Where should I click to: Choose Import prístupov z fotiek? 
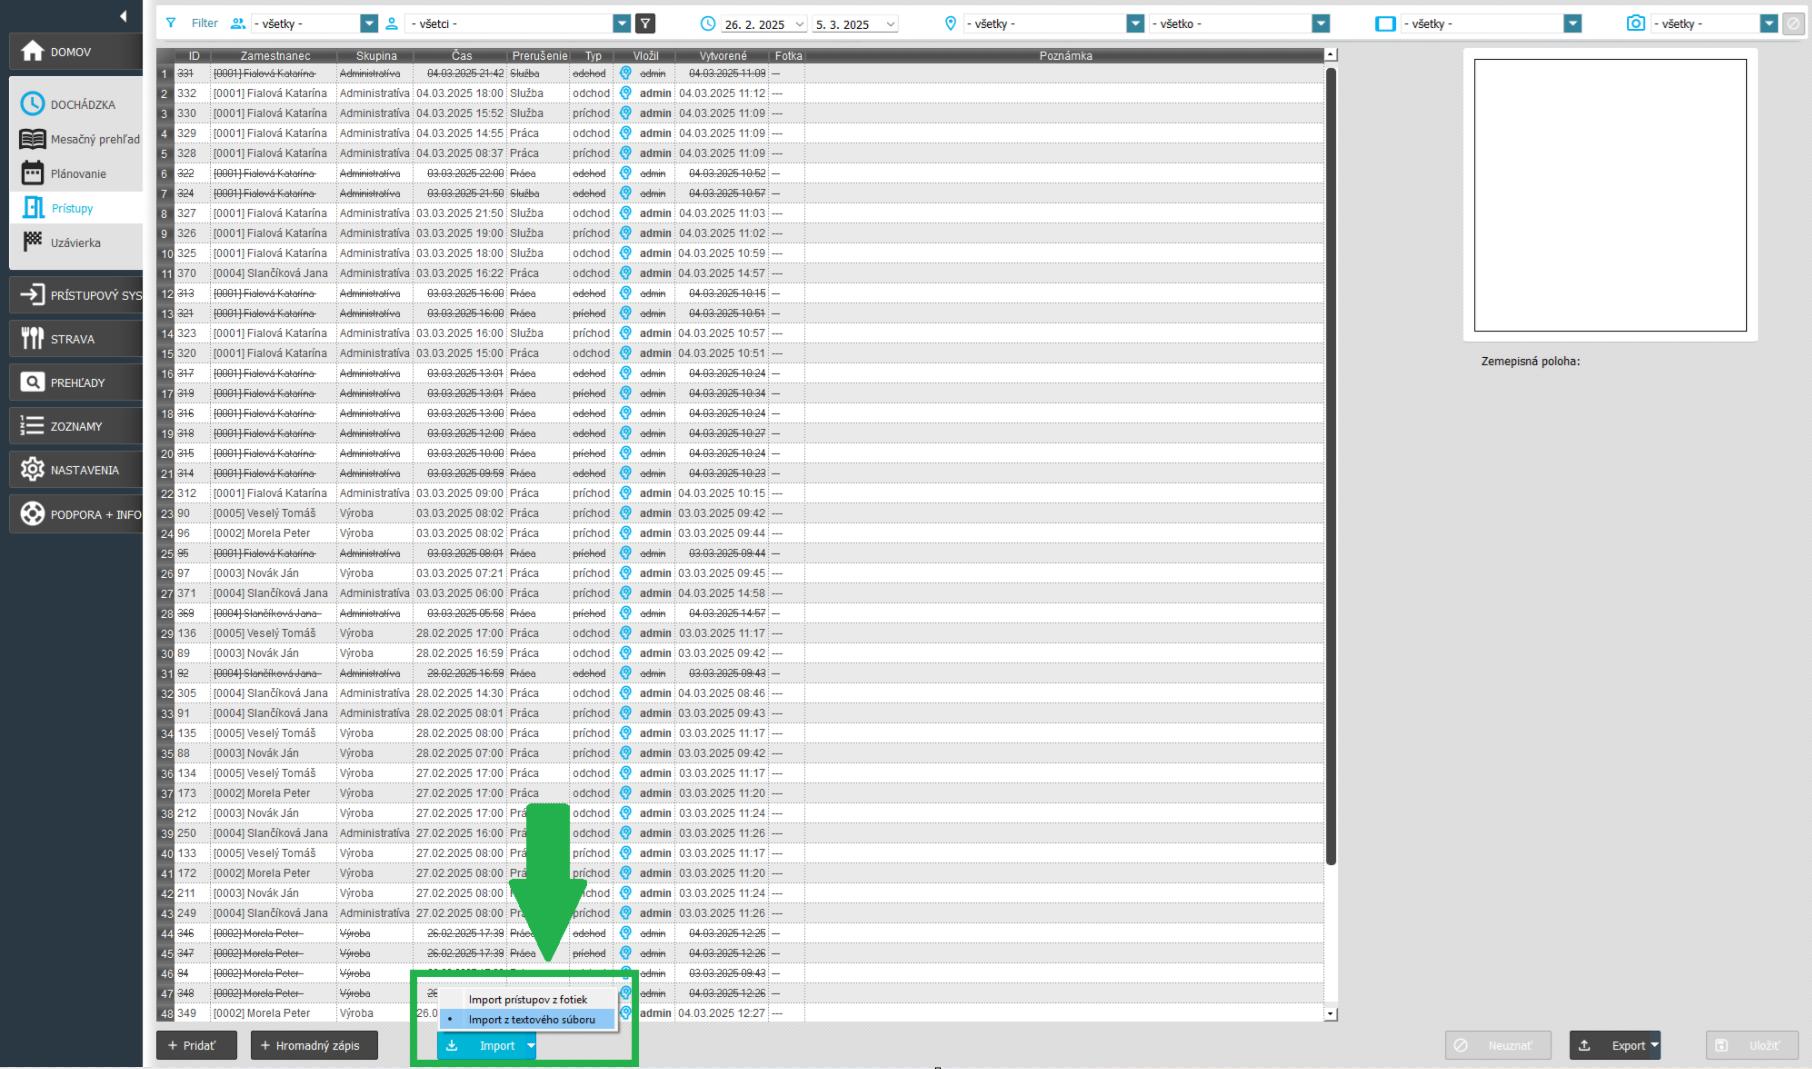(x=528, y=999)
